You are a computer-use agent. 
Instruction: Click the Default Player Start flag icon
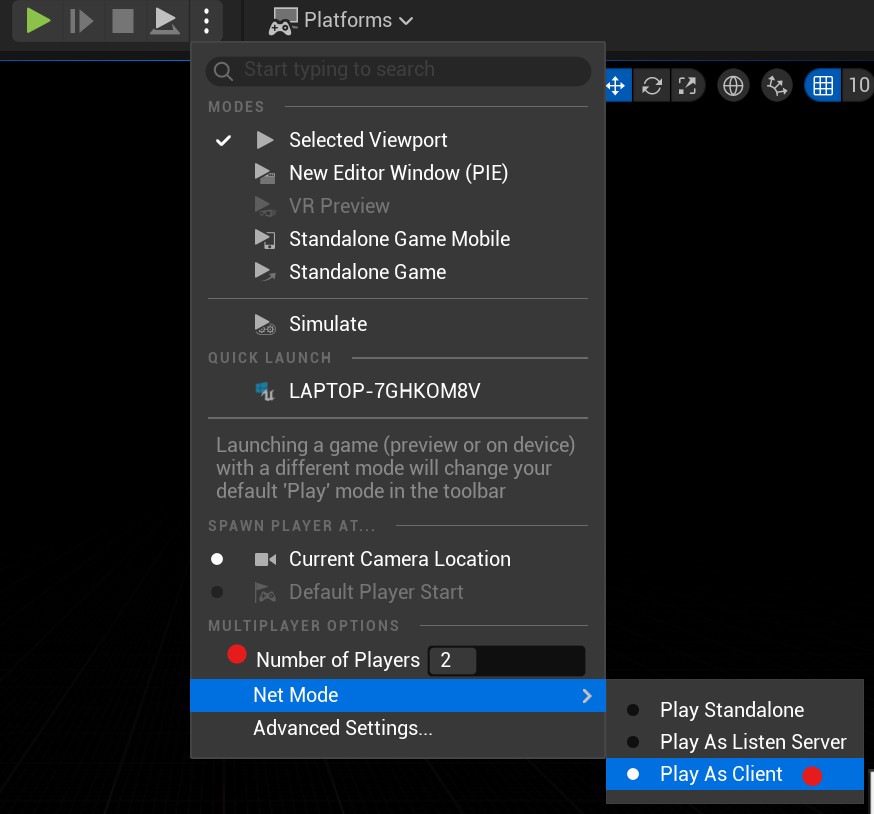[x=265, y=592]
